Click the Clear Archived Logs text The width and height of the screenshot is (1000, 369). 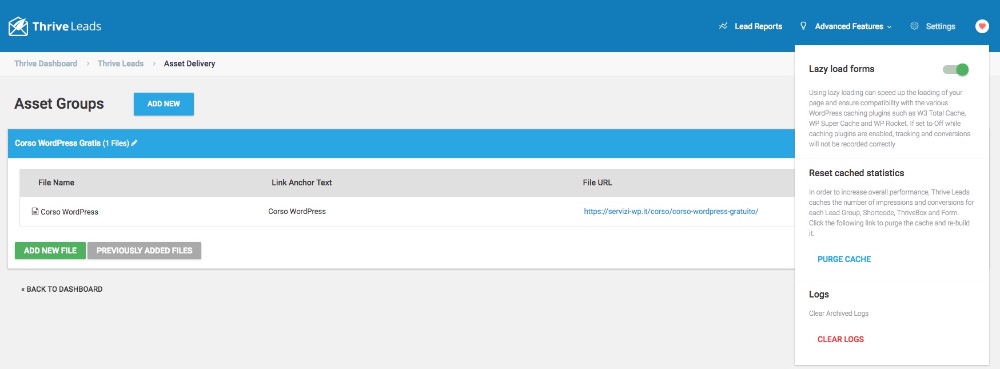(839, 314)
